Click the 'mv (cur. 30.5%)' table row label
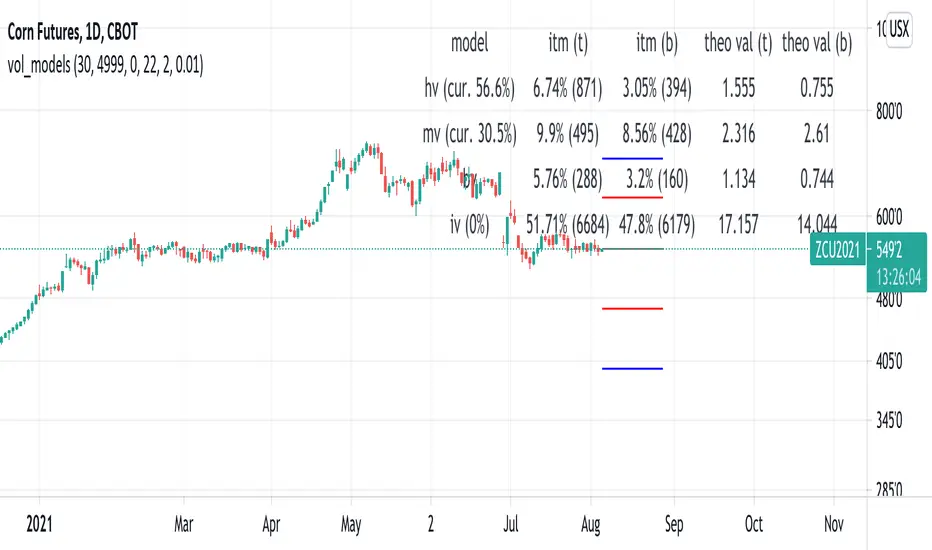Screen dimensions: 932x550 tap(468, 132)
